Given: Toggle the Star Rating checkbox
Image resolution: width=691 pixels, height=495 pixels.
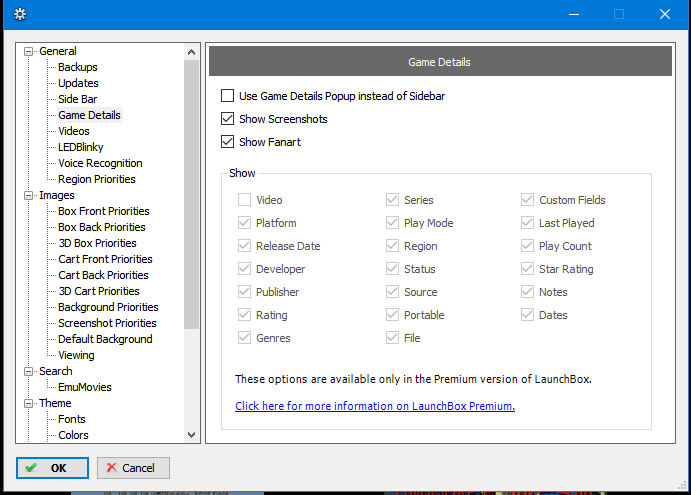Looking at the screenshot, I should click(527, 268).
